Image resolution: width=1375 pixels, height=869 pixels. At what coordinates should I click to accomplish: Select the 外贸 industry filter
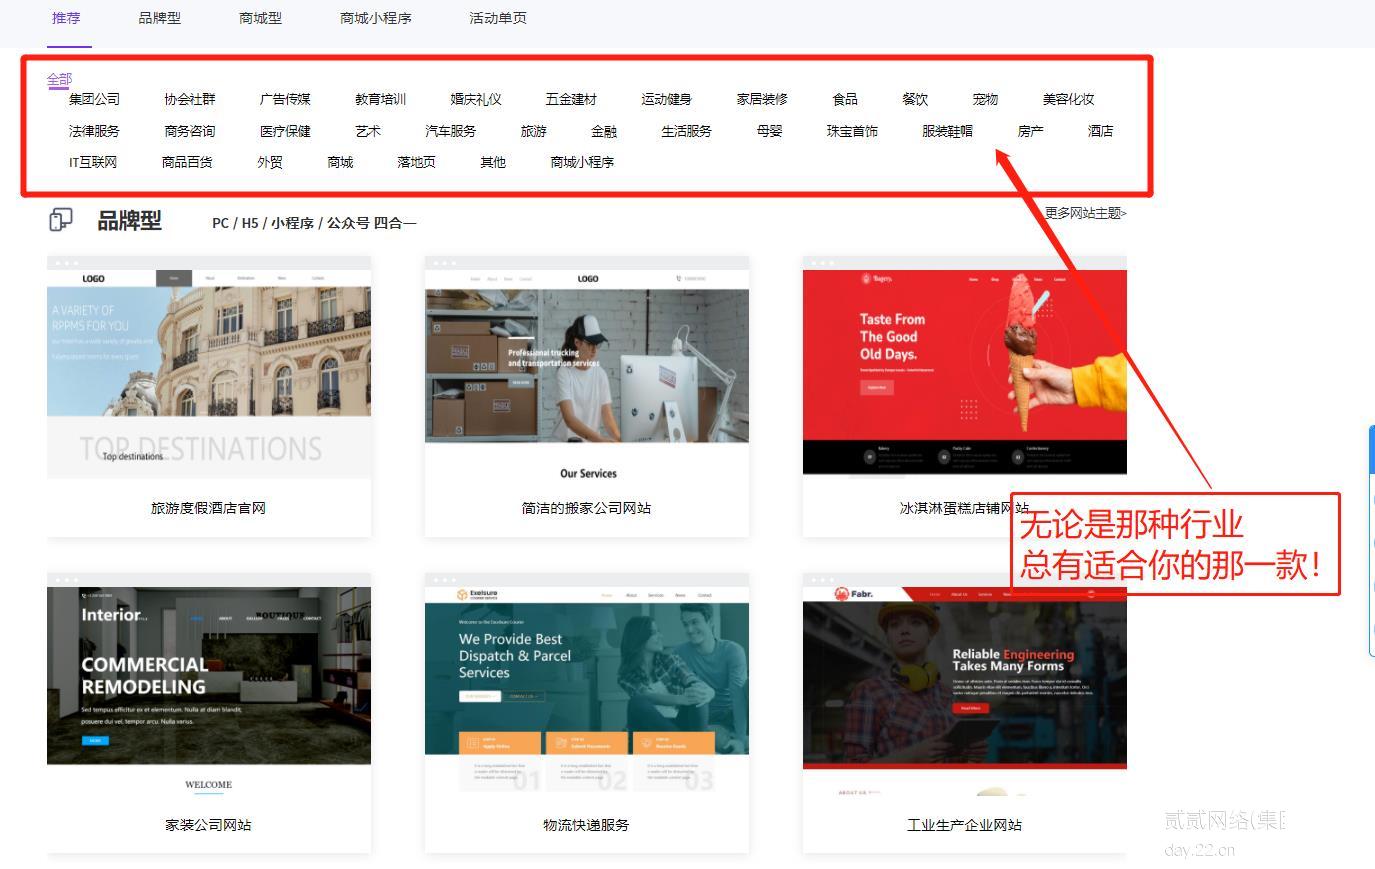[x=270, y=162]
